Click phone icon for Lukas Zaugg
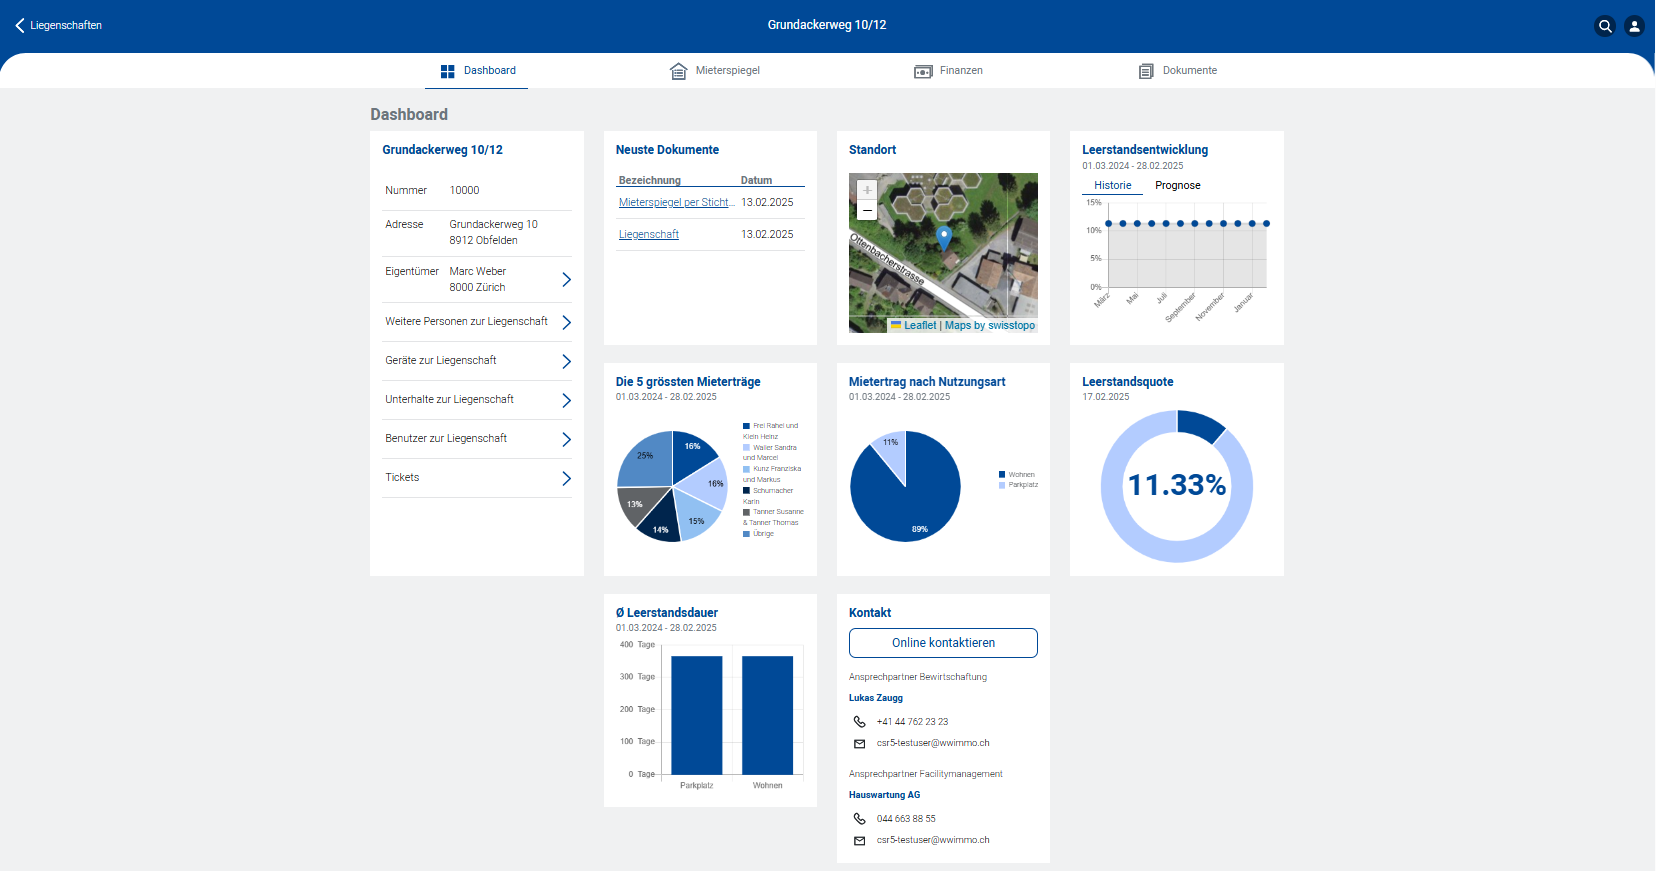Viewport: 1656px width, 871px height. (859, 722)
